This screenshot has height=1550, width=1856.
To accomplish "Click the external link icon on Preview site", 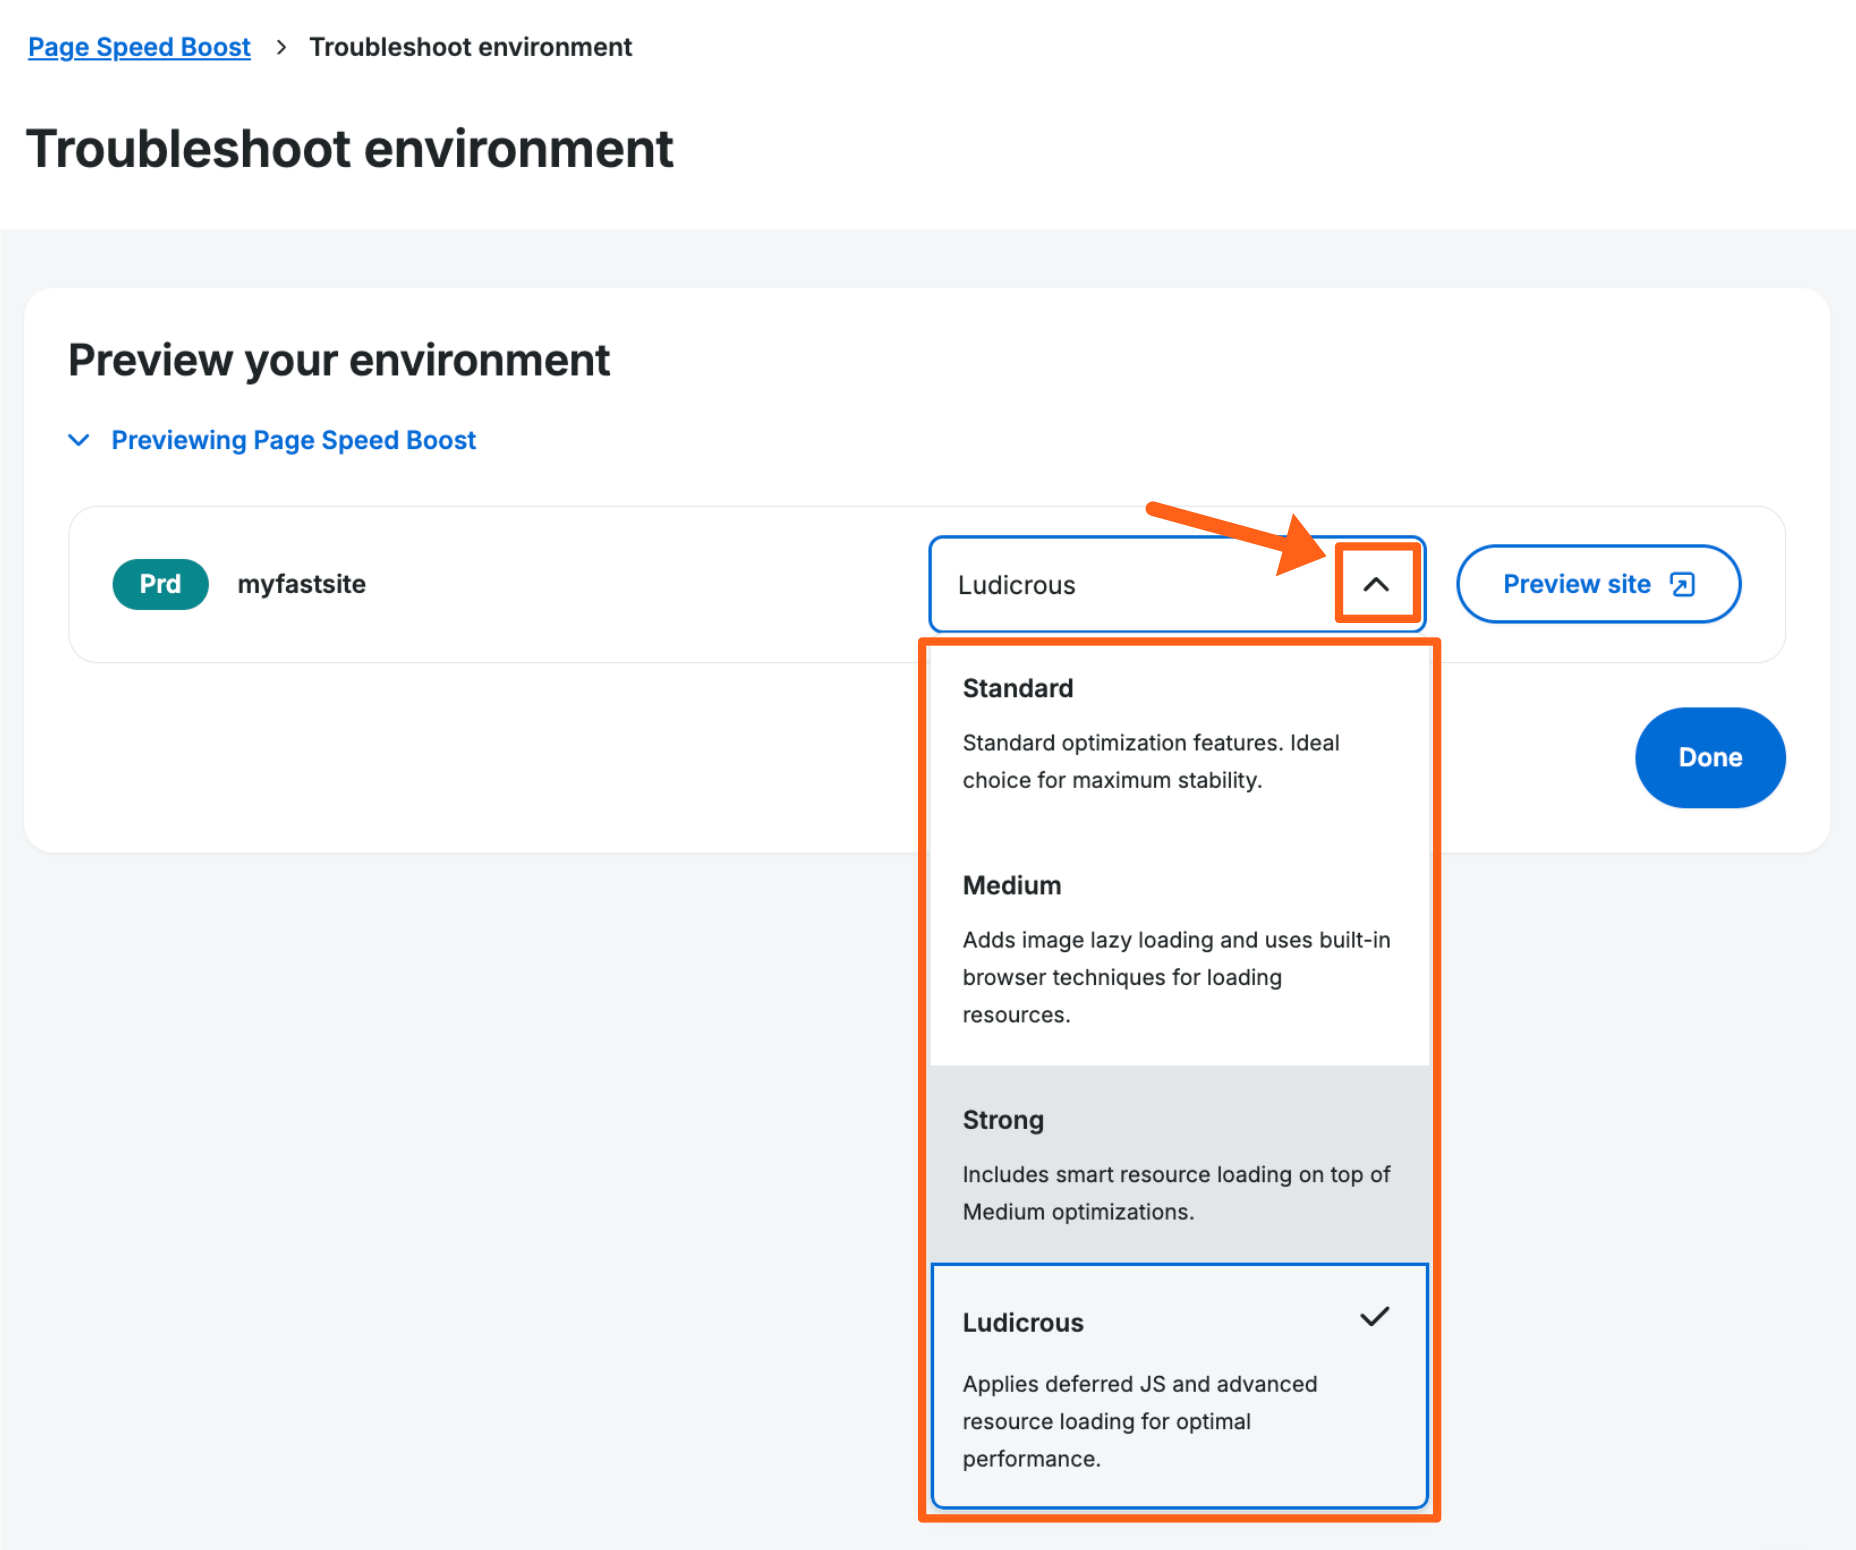I will [x=1683, y=584].
